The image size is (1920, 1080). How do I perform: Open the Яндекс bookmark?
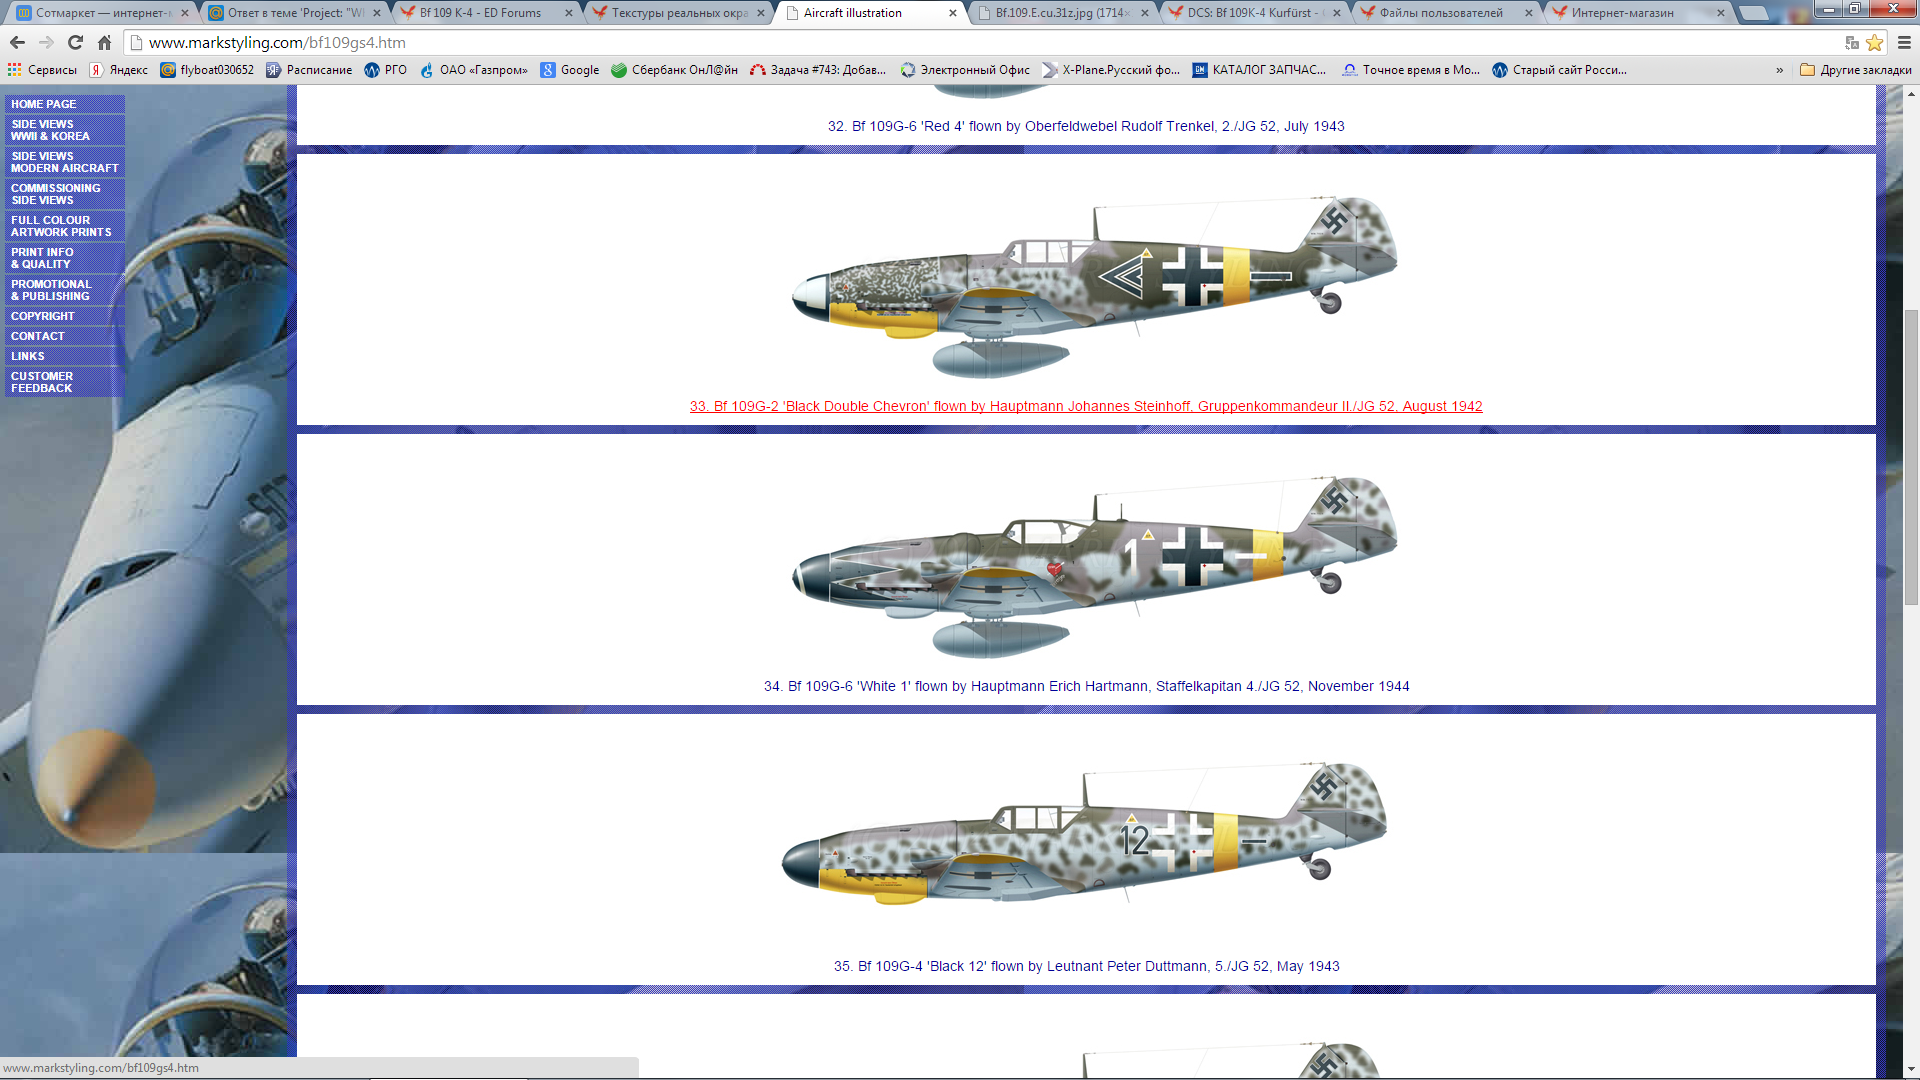click(119, 70)
